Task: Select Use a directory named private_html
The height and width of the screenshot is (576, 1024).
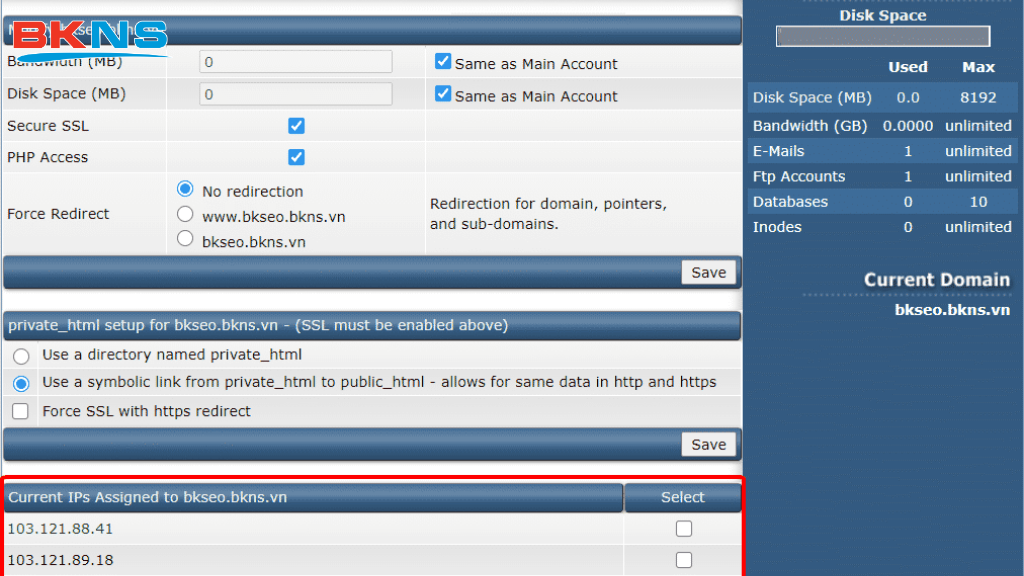Action: tap(21, 356)
